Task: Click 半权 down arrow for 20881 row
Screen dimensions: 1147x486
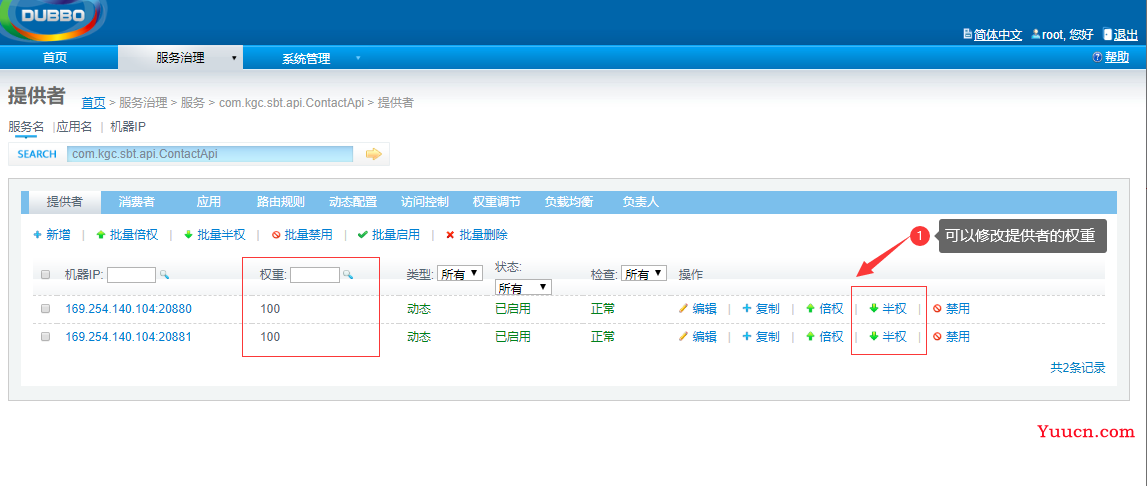Action: click(873, 336)
